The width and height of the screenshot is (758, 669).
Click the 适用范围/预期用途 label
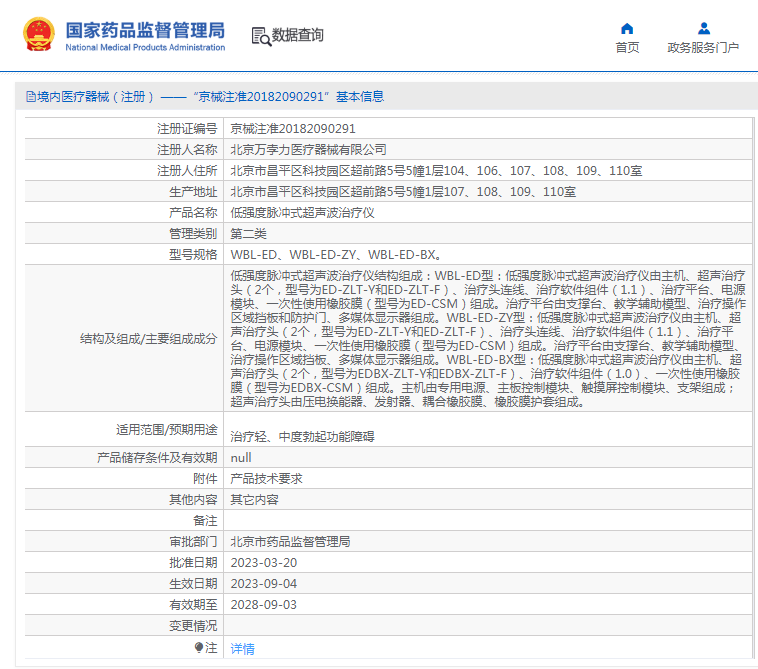click(x=167, y=430)
